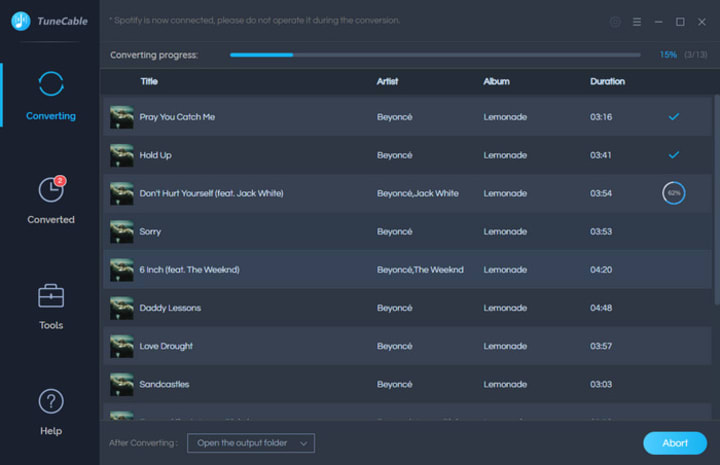Select 6 Inch (feat. The Weeknd) track
Screen dimensions: 720x465
click(x=407, y=269)
